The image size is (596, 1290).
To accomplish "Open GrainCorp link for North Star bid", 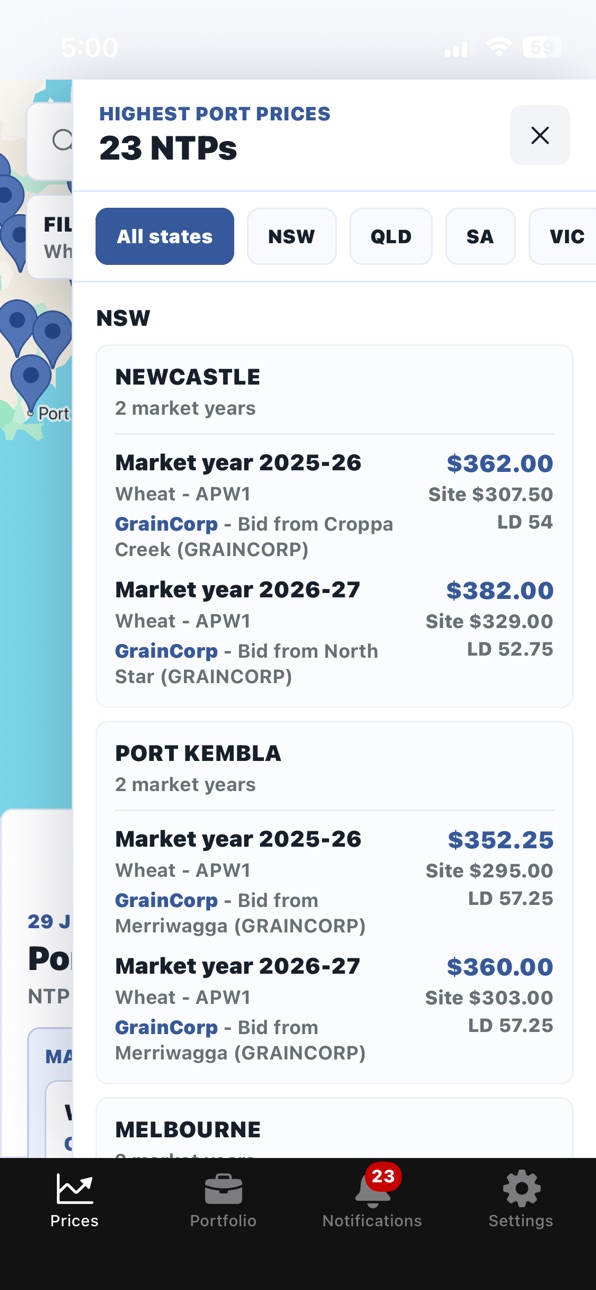I will [166, 650].
